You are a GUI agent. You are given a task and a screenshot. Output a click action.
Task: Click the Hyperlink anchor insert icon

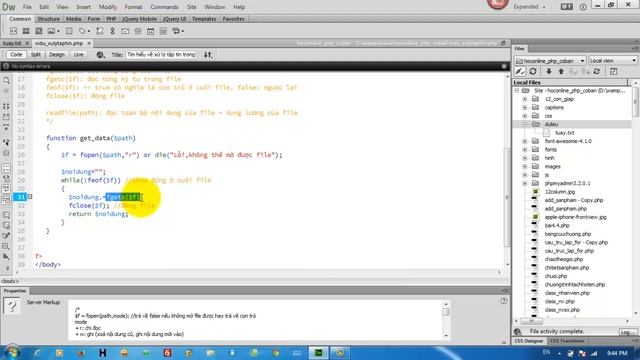pos(112,31)
